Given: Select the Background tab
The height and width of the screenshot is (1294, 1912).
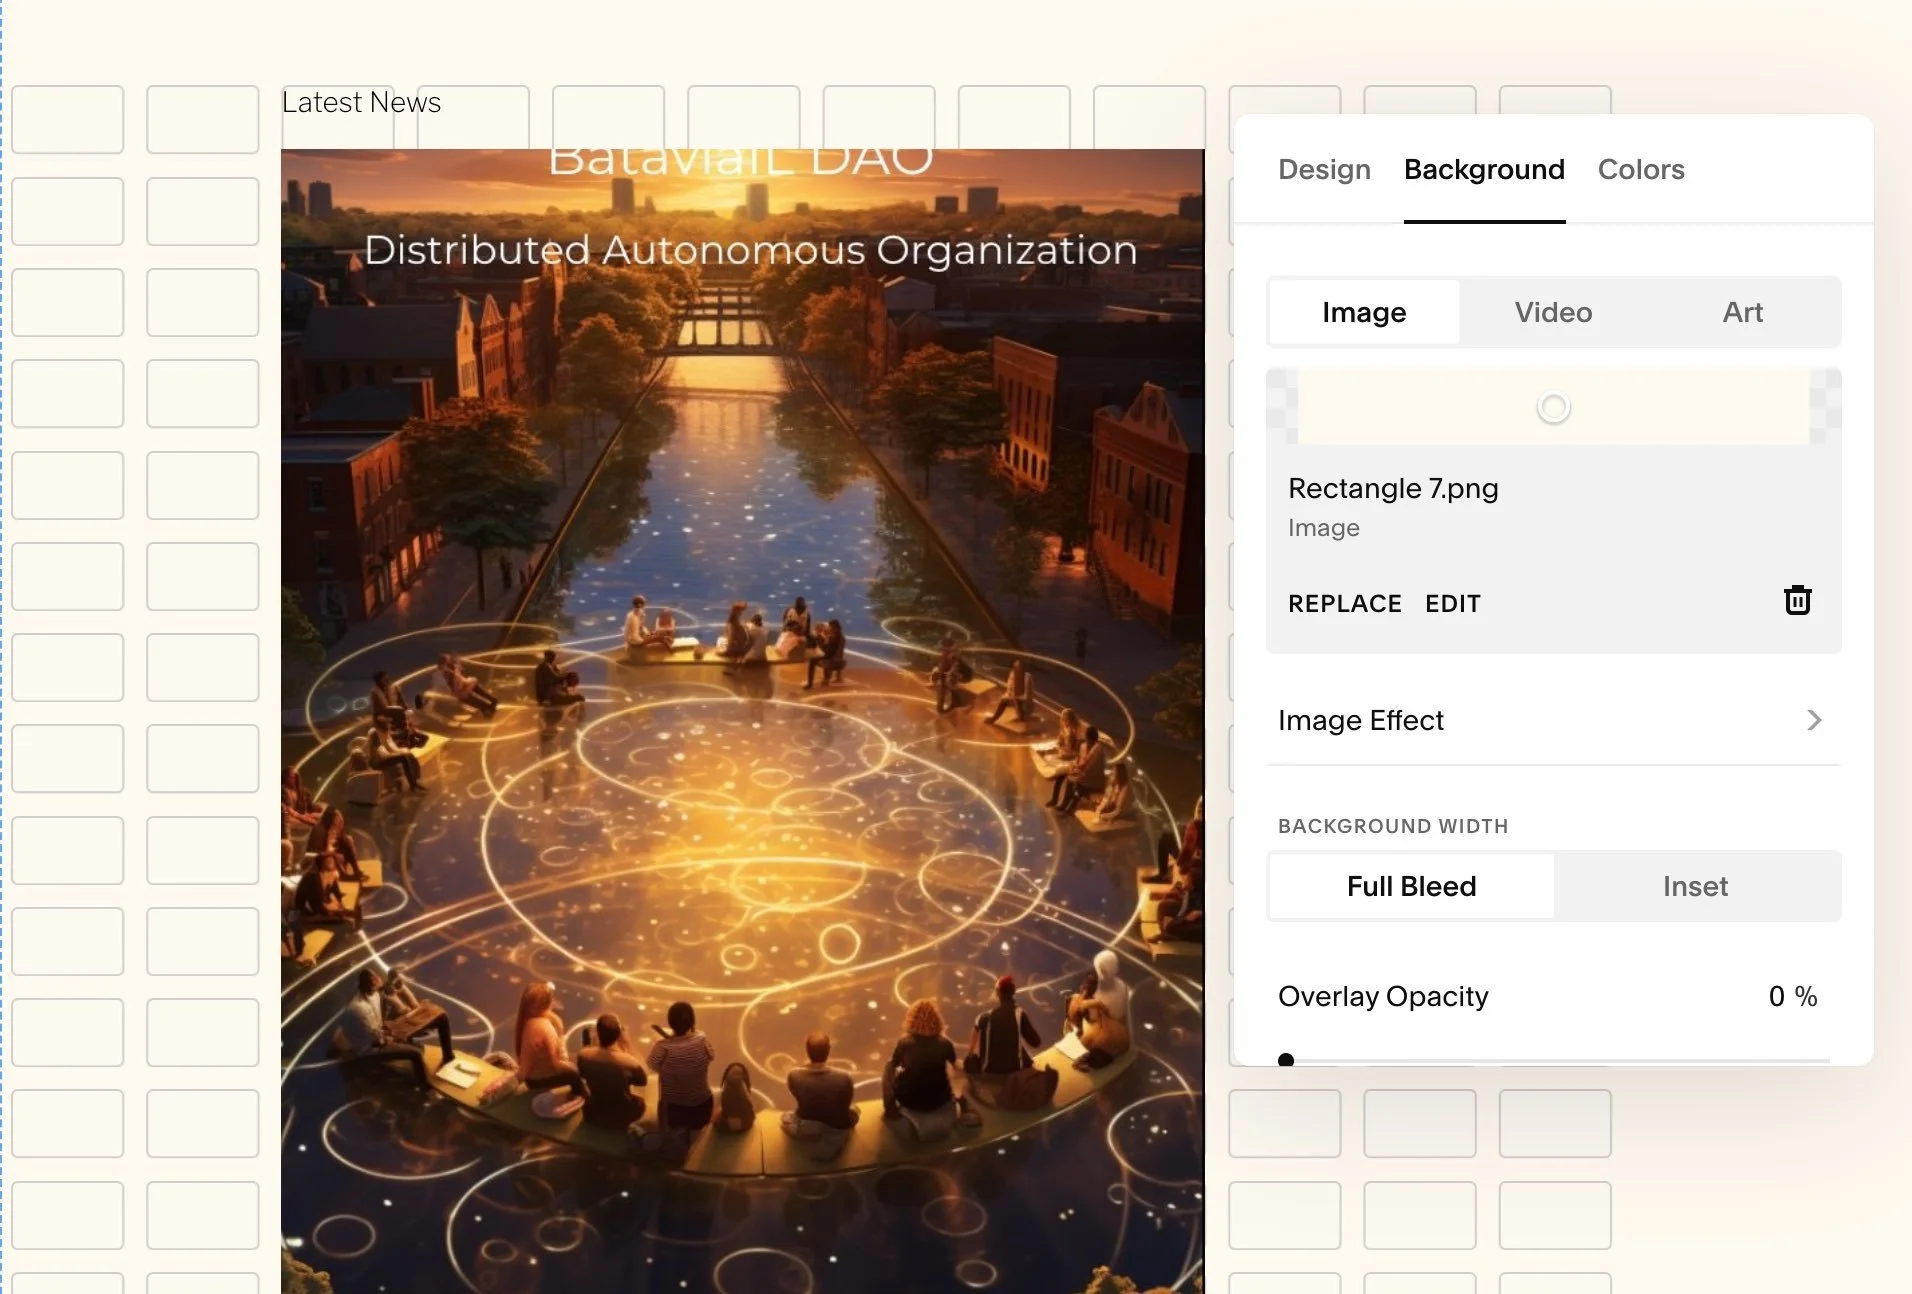Looking at the screenshot, I should click(x=1484, y=170).
